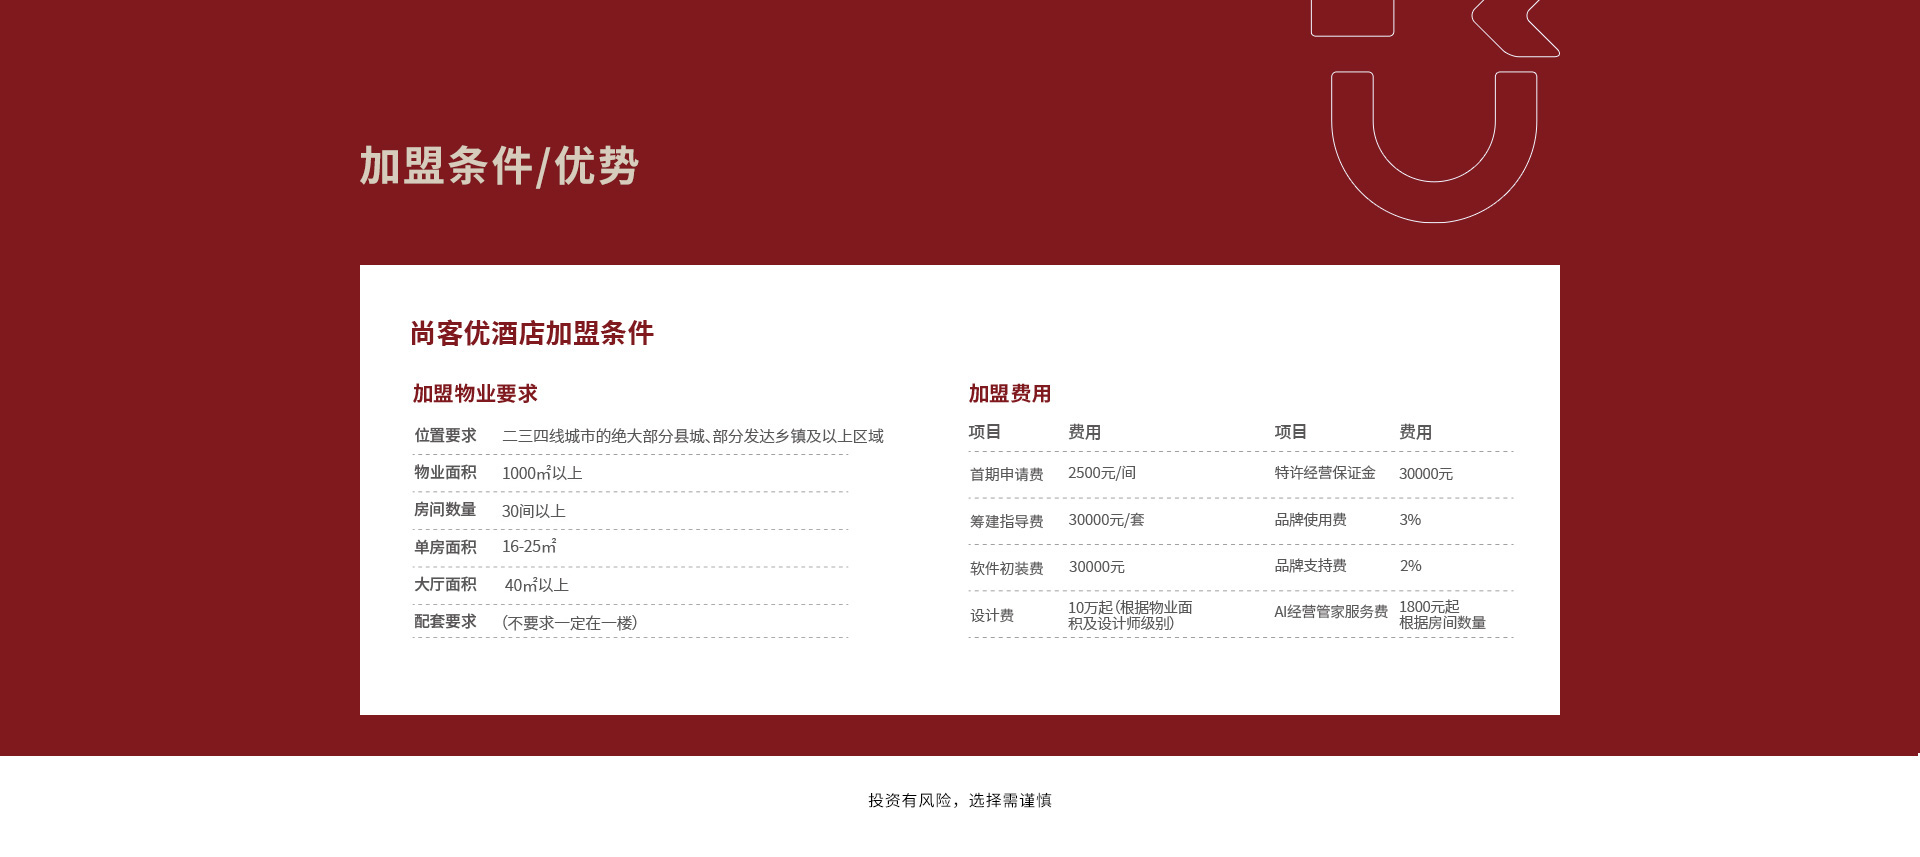
Task: Click the text 1800元起 根据房间数量
Action: pyautogui.click(x=1442, y=615)
